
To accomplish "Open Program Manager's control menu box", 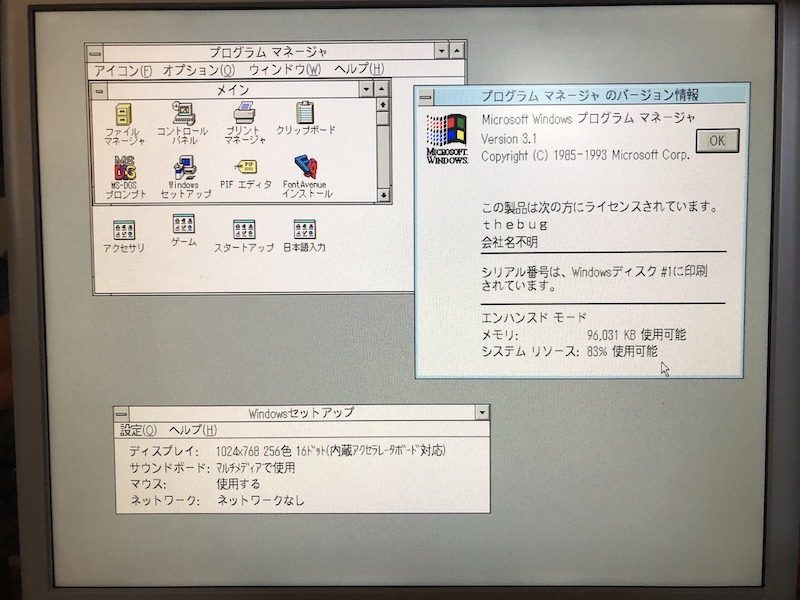I will tap(95, 53).
